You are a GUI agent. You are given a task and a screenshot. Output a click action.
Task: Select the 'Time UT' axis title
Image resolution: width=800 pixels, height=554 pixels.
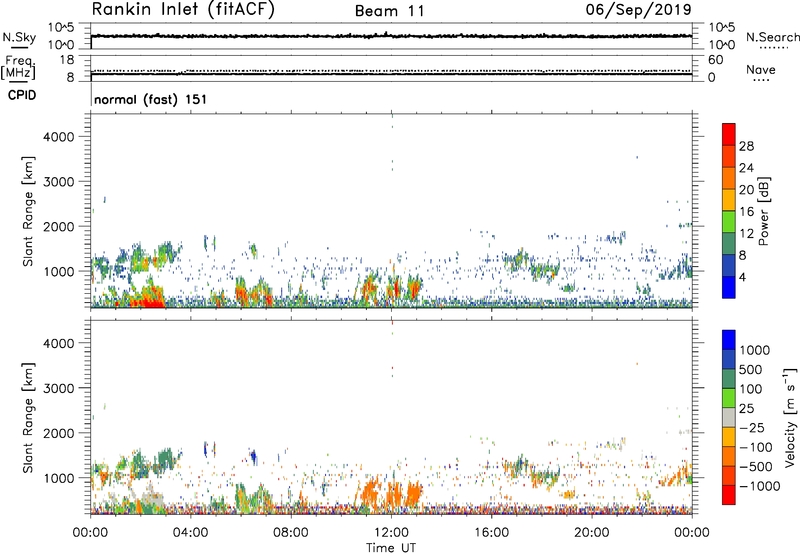click(391, 548)
